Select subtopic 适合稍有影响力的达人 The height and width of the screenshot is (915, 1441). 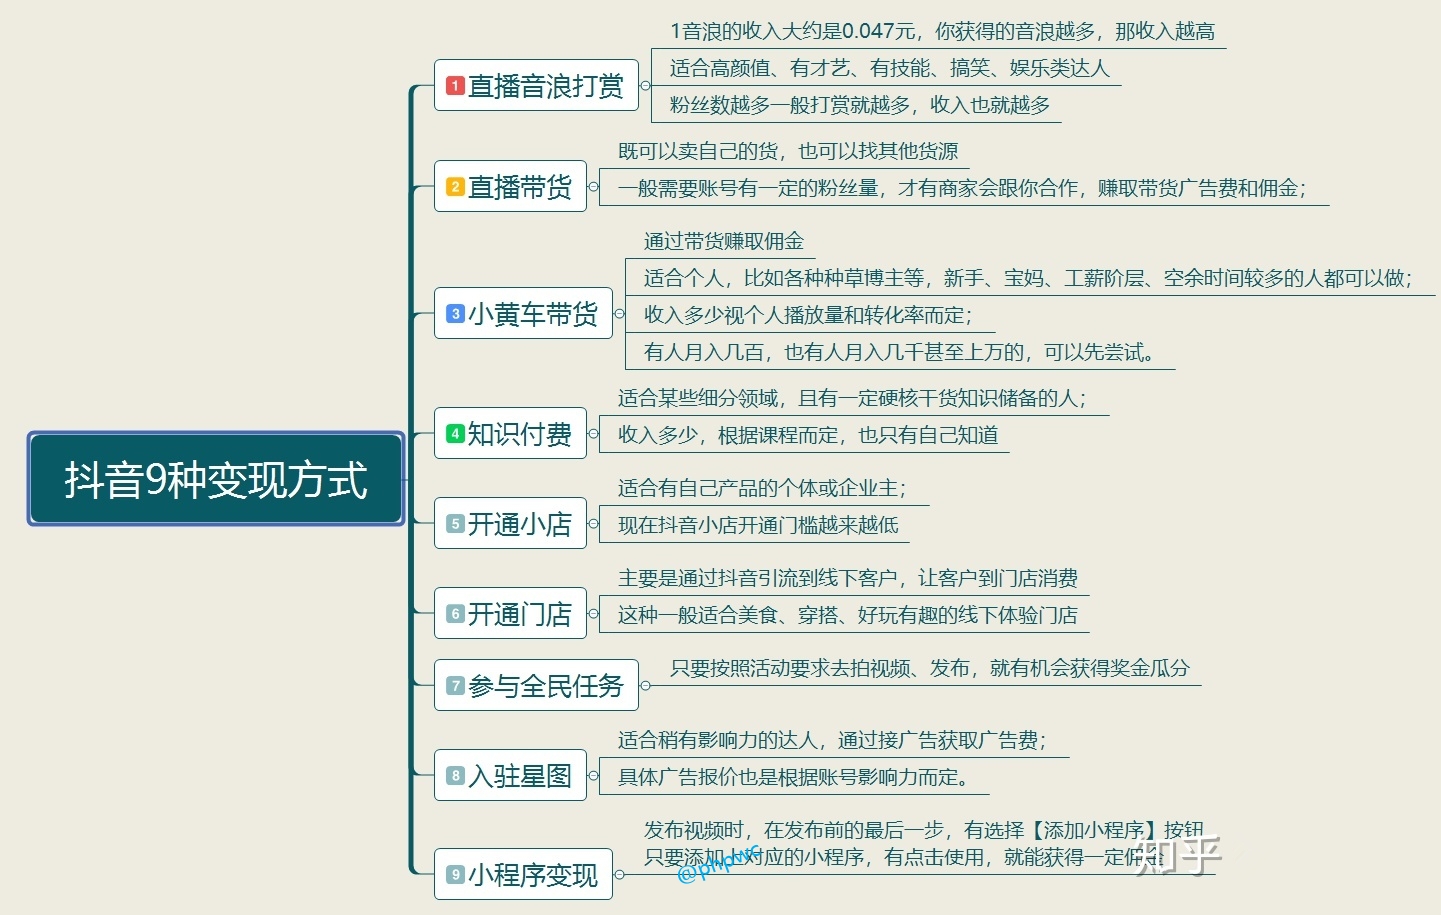[832, 741]
